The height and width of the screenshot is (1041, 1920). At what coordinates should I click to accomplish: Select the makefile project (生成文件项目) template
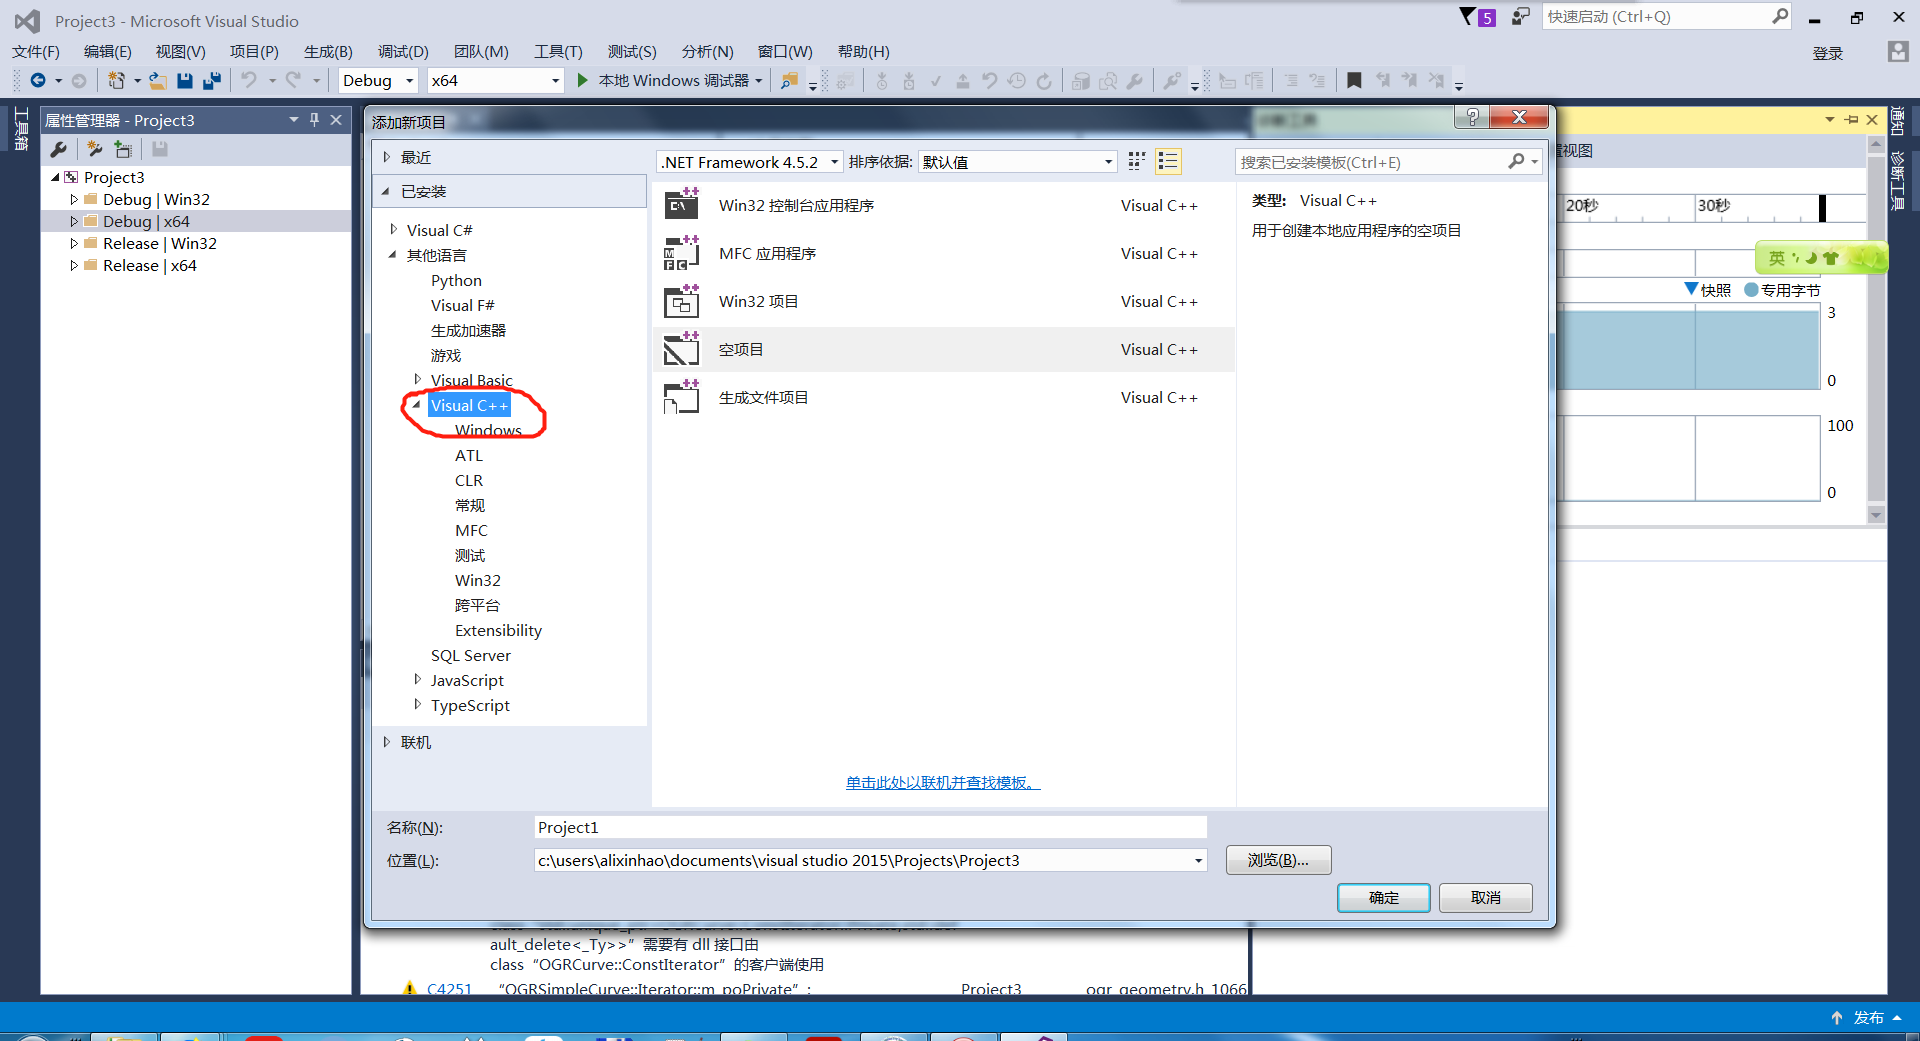[943, 398]
